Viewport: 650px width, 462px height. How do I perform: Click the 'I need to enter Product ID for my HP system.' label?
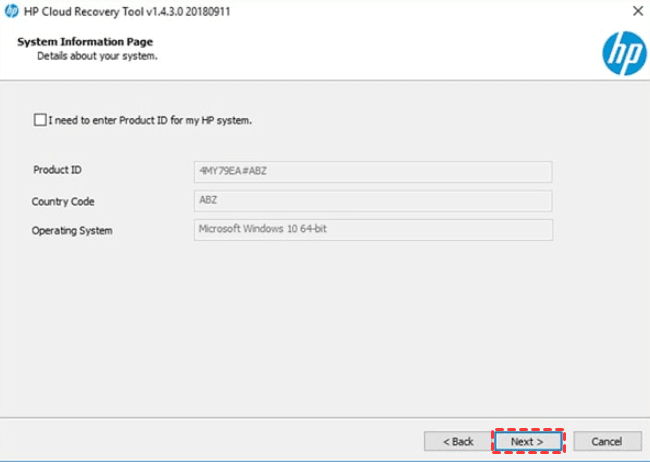pos(150,121)
